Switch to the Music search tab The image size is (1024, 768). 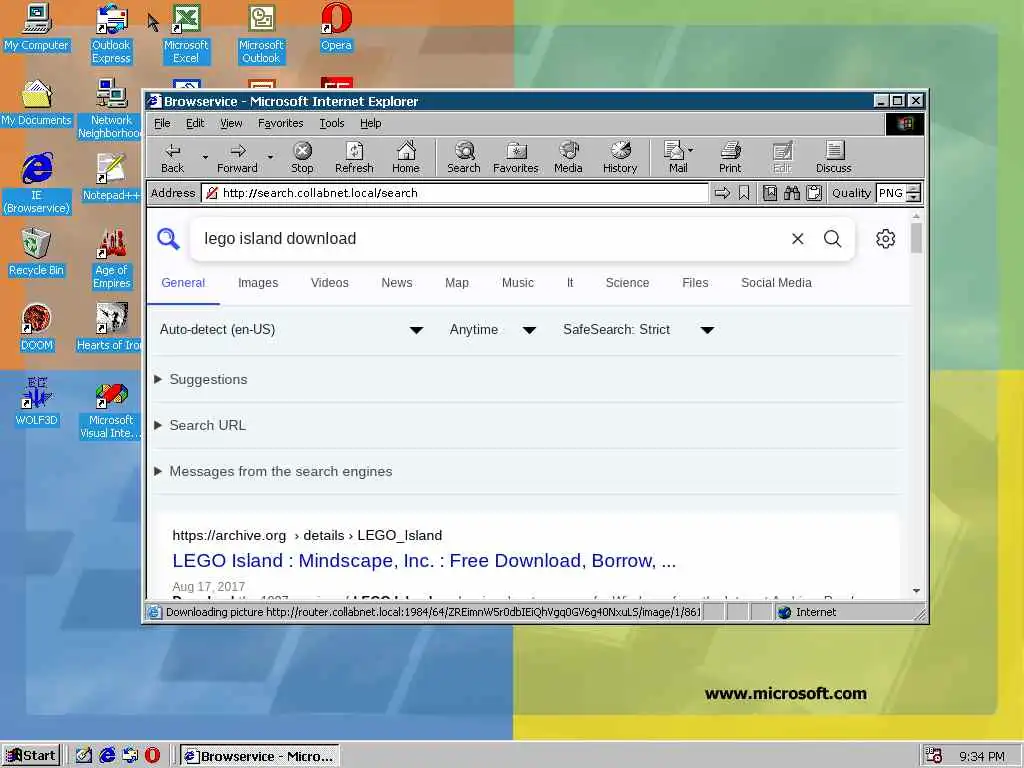coord(518,283)
